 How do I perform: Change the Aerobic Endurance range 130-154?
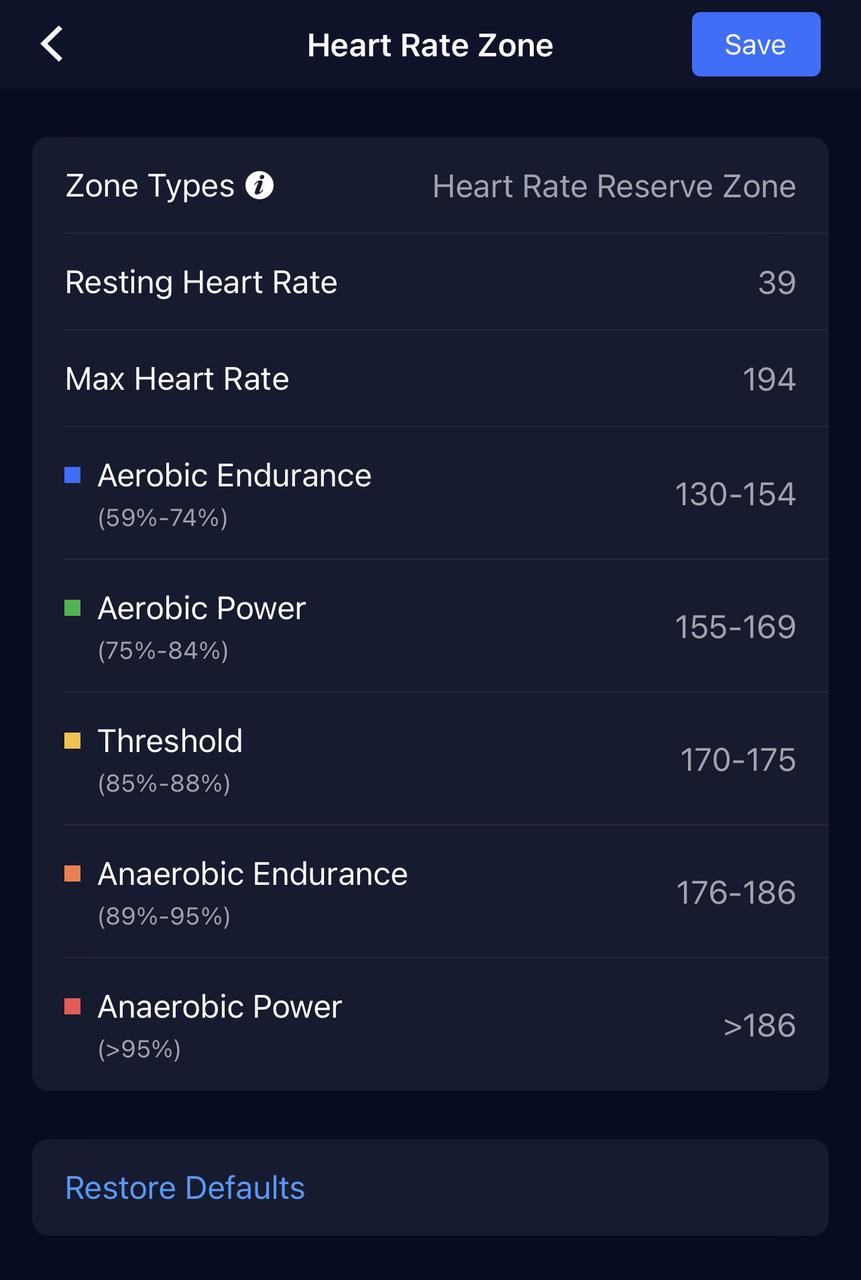click(x=735, y=494)
